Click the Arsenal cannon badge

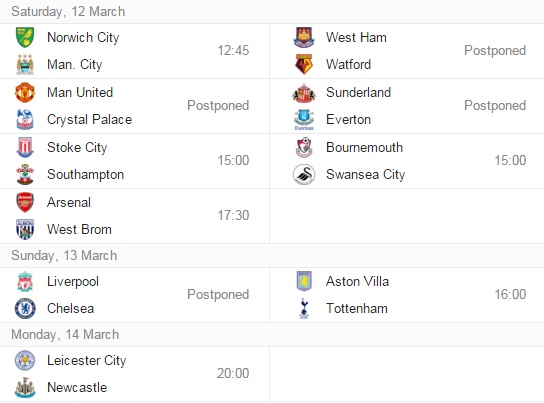click(25, 202)
